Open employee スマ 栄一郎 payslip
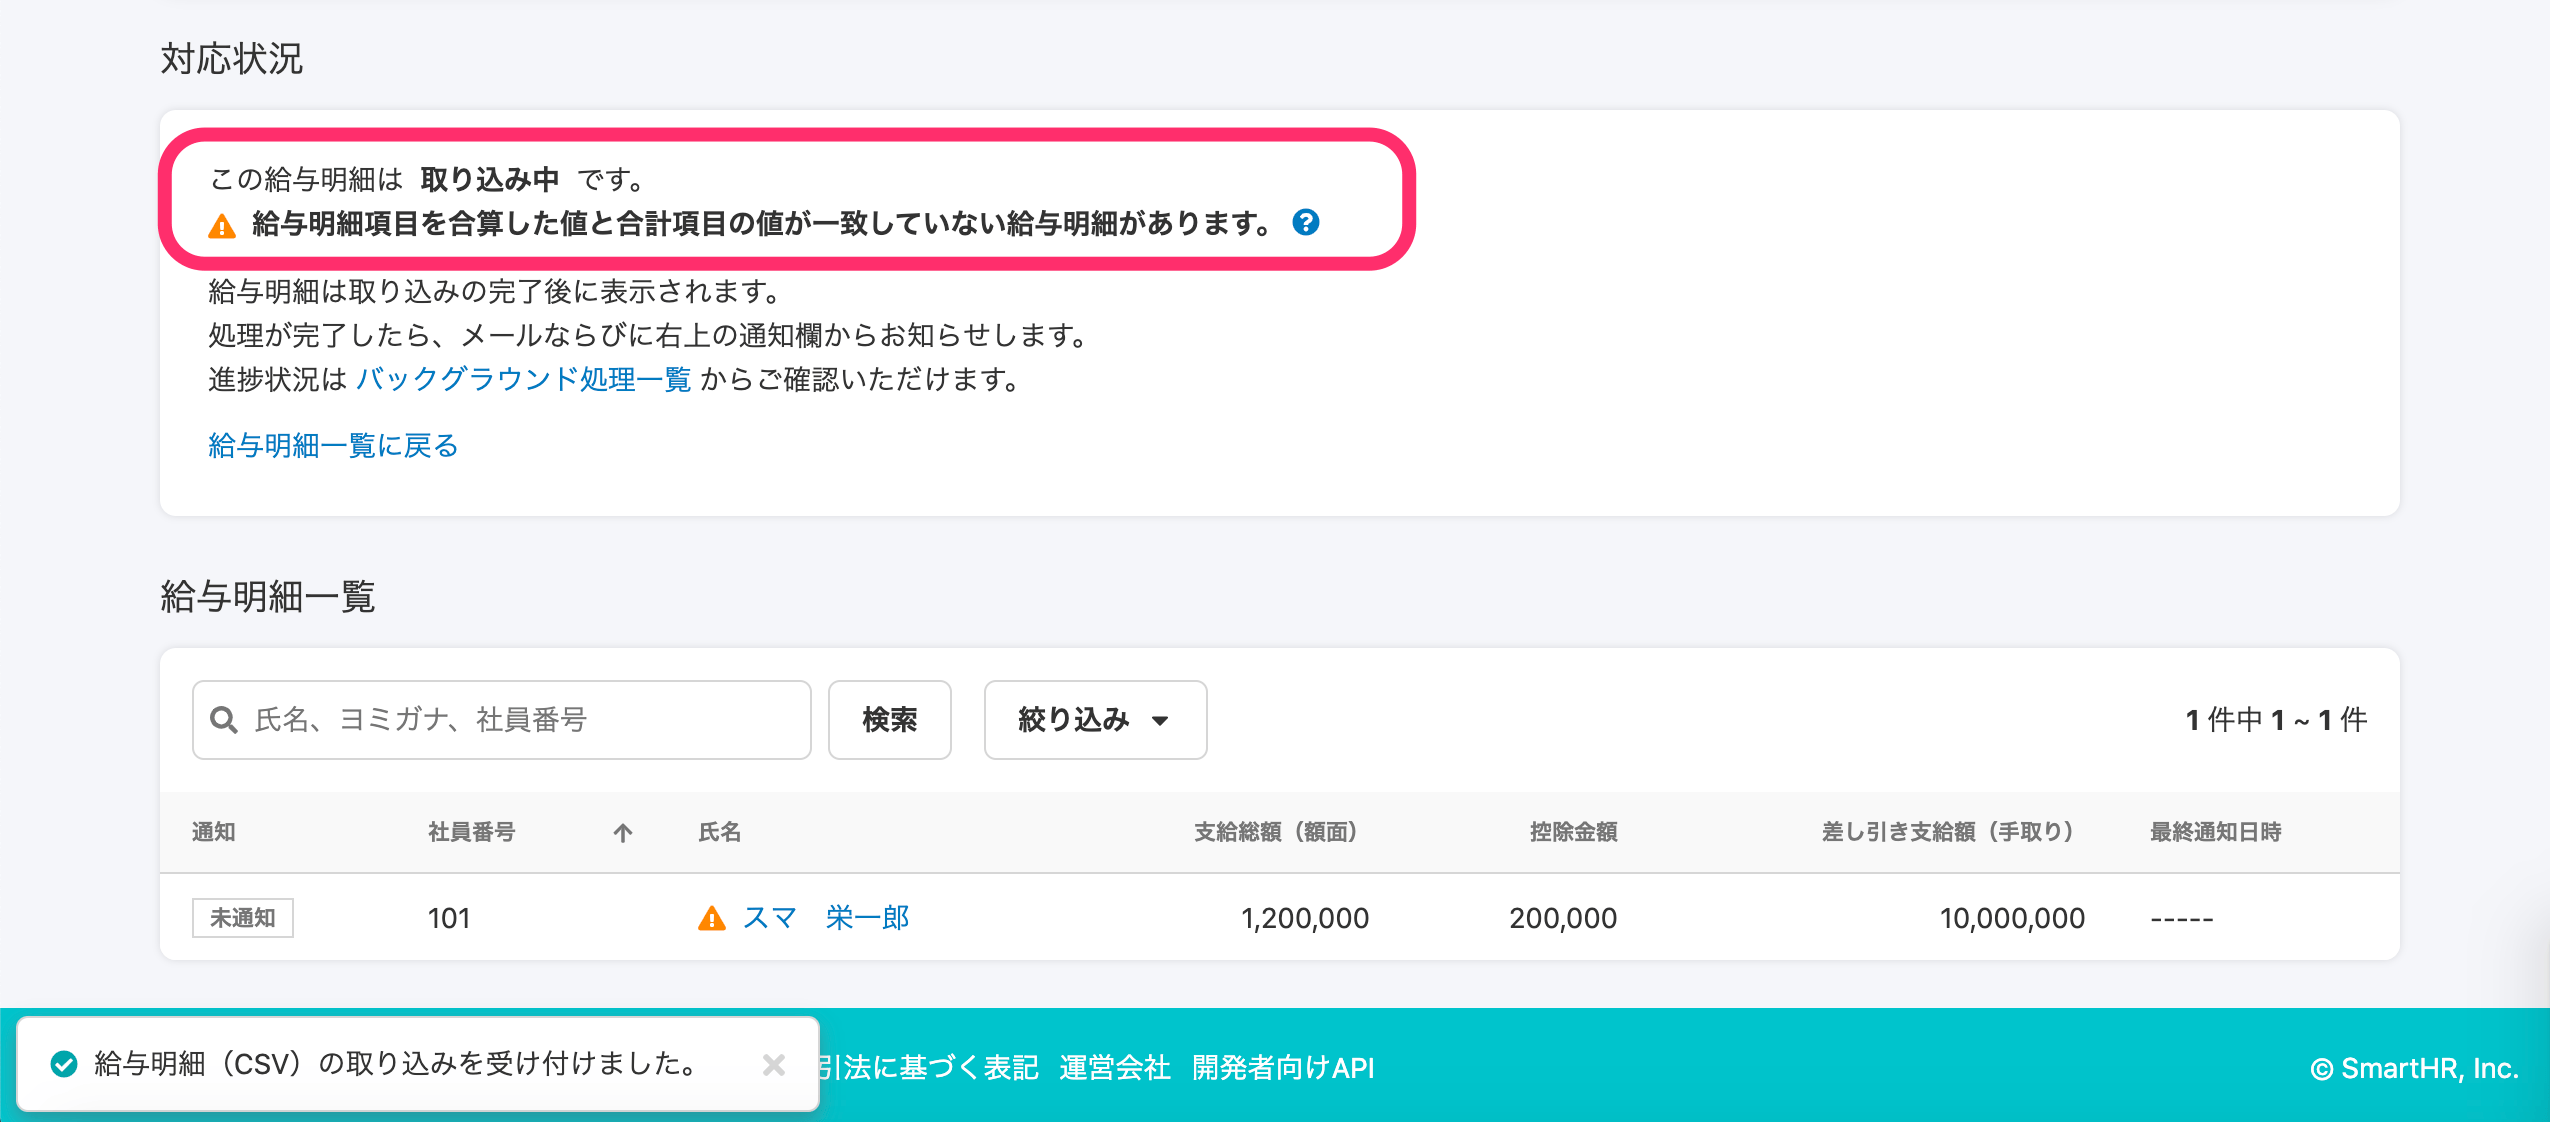The width and height of the screenshot is (2550, 1122). click(826, 918)
